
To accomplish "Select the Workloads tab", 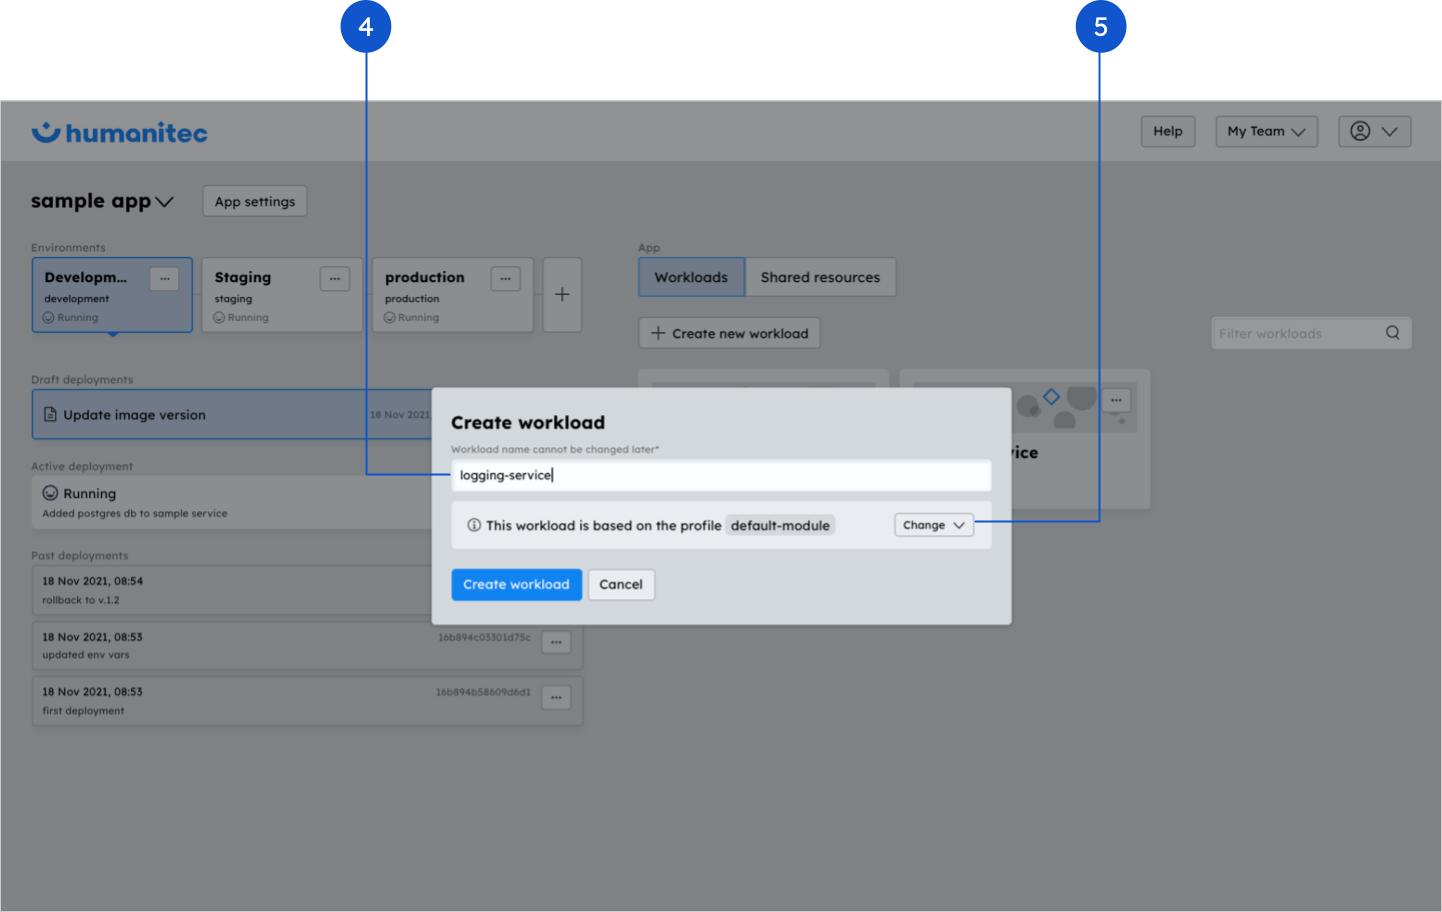I will pos(691,277).
